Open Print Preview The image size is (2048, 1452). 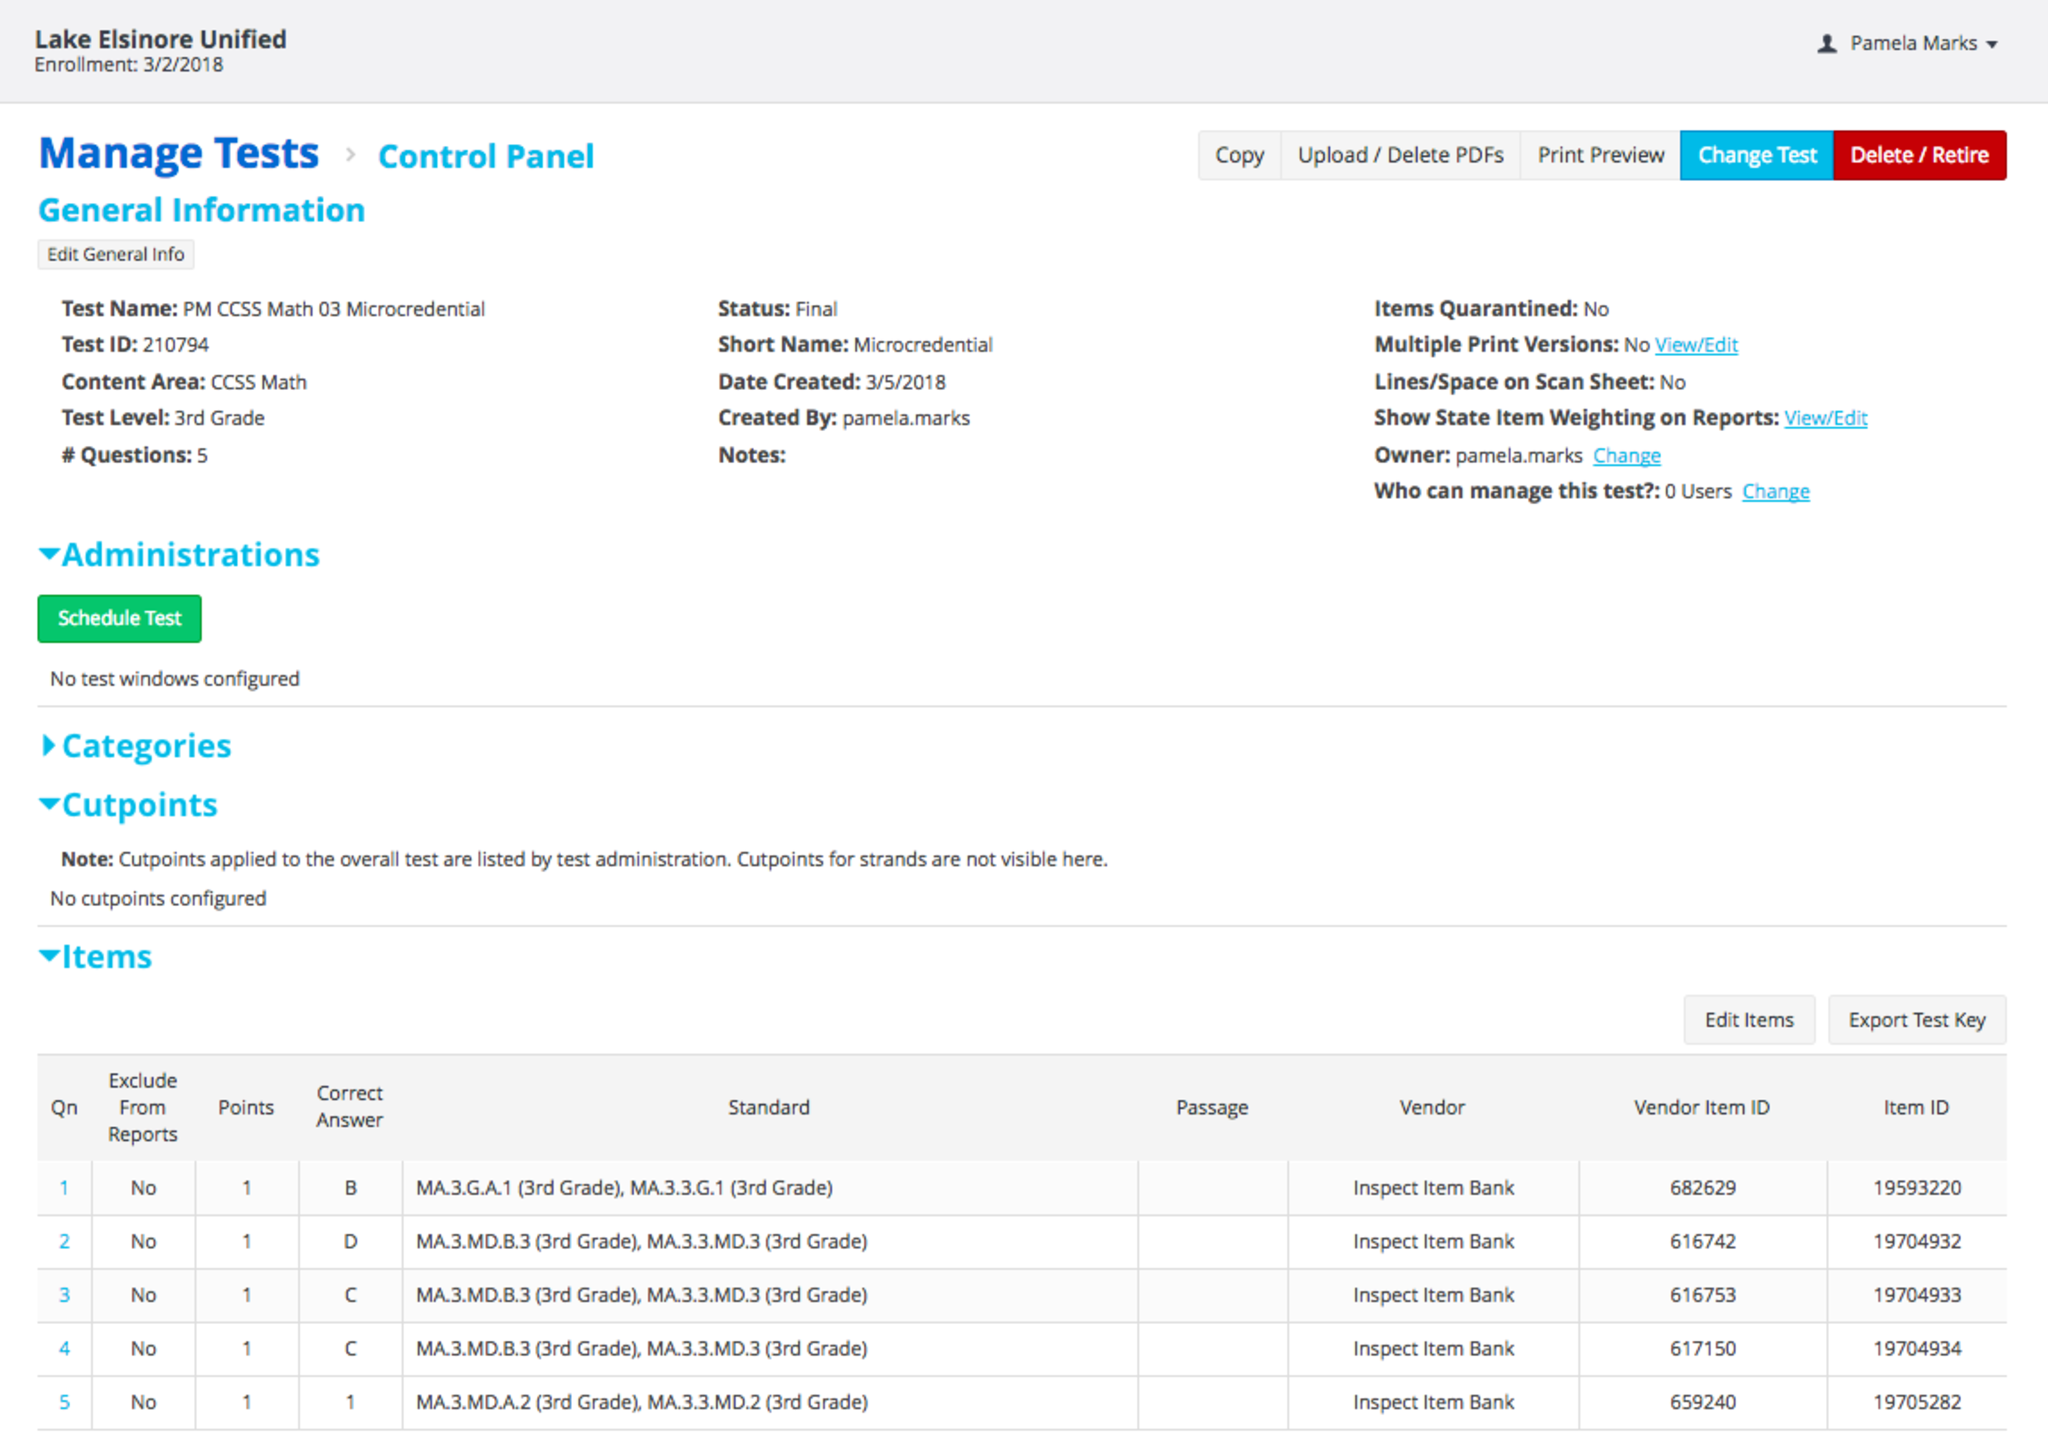pyautogui.click(x=1600, y=155)
